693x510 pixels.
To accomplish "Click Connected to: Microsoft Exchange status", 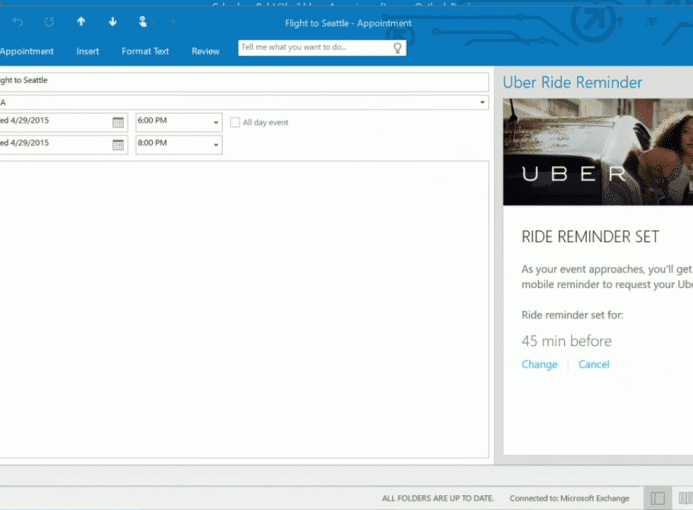I will click(x=569, y=499).
